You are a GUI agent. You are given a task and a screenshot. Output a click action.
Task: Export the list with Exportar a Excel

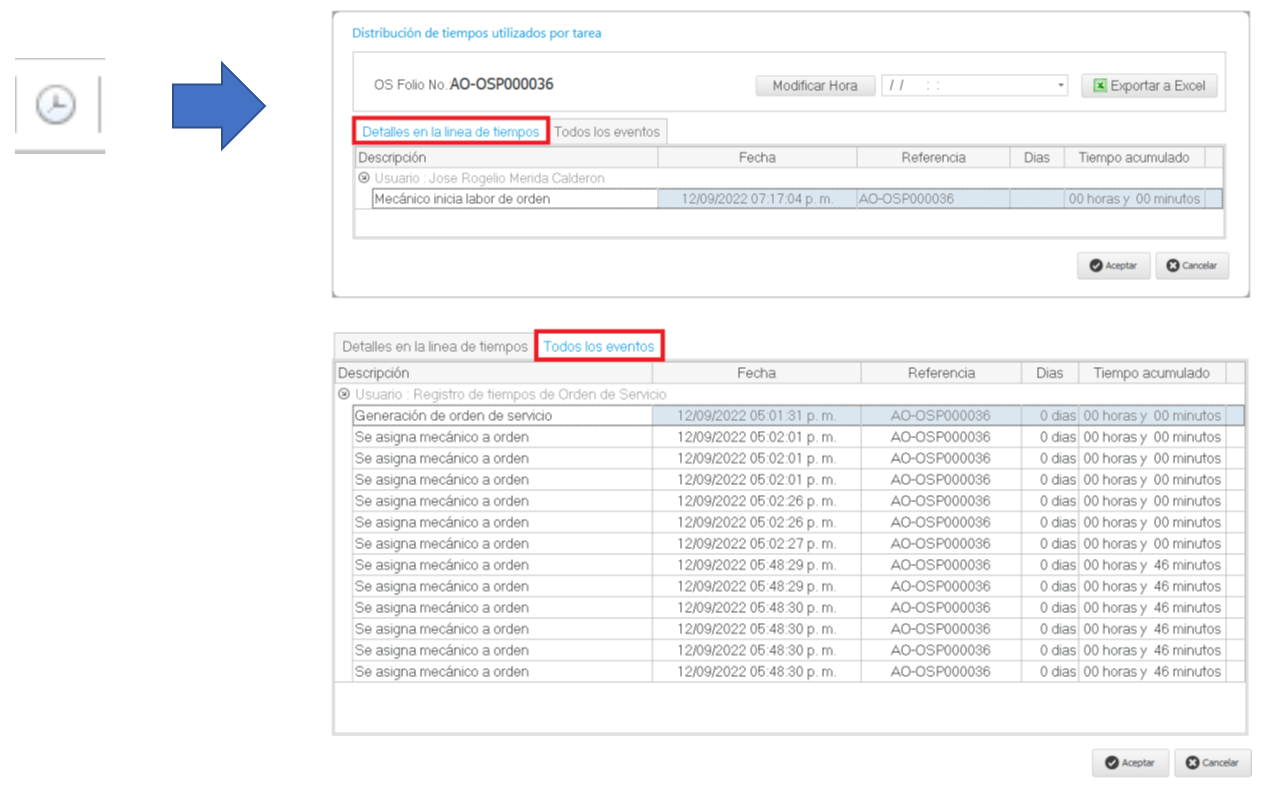click(1149, 86)
